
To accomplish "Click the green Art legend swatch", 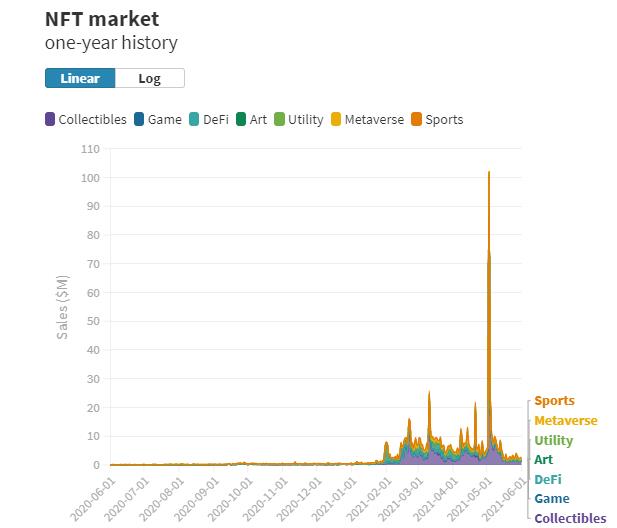I will click(241, 120).
